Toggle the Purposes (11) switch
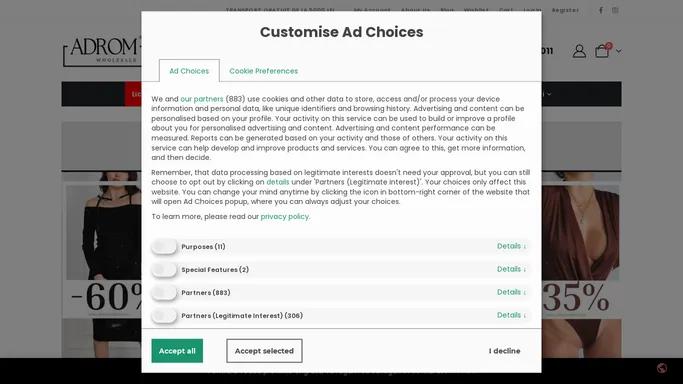Screen dimensions: 683x384 pos(164,246)
